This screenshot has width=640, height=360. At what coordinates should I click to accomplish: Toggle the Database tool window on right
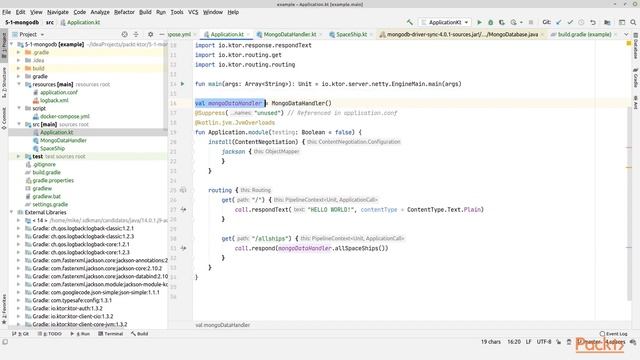(636, 46)
